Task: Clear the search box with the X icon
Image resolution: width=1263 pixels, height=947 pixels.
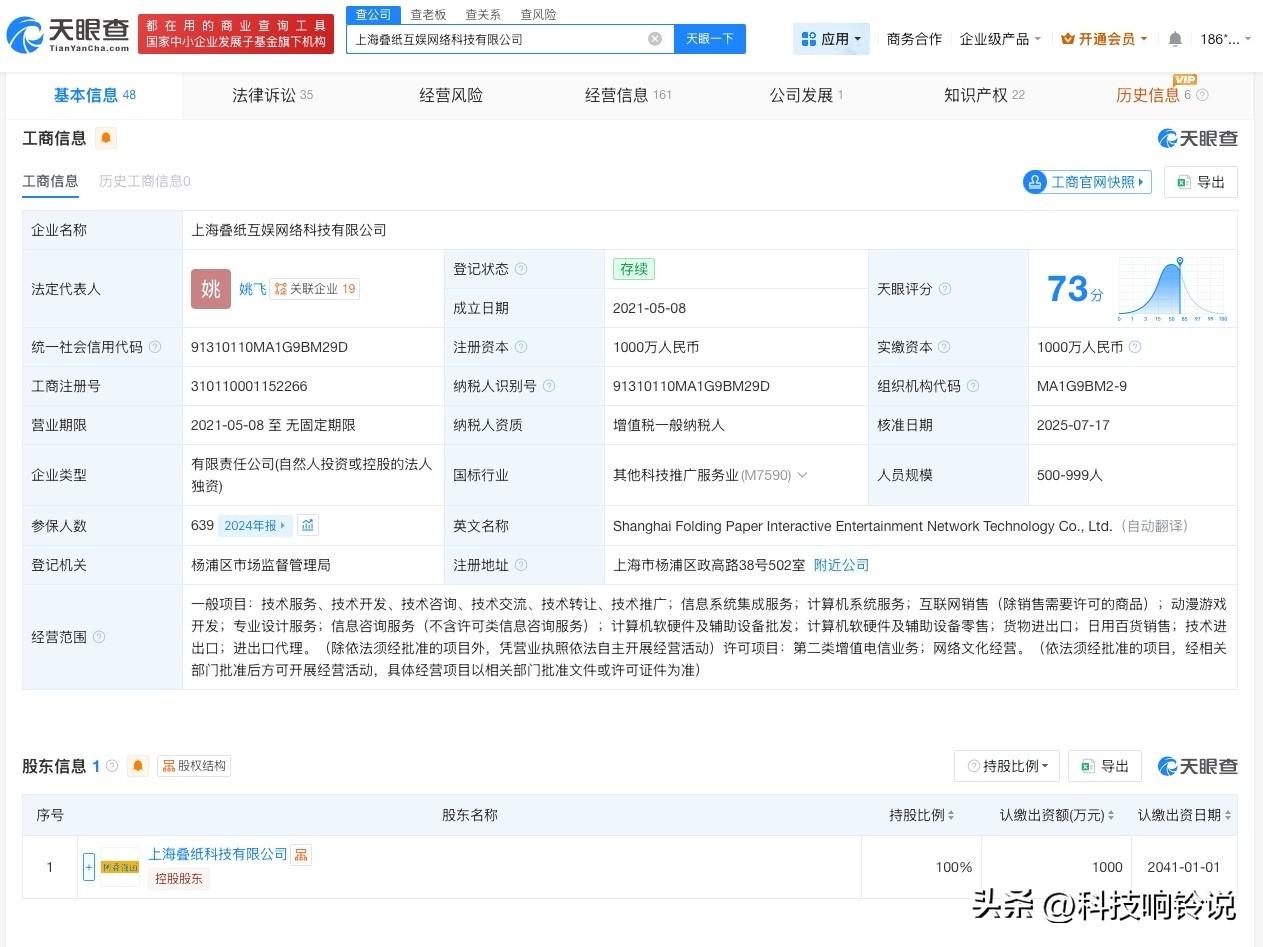Action: pos(655,39)
